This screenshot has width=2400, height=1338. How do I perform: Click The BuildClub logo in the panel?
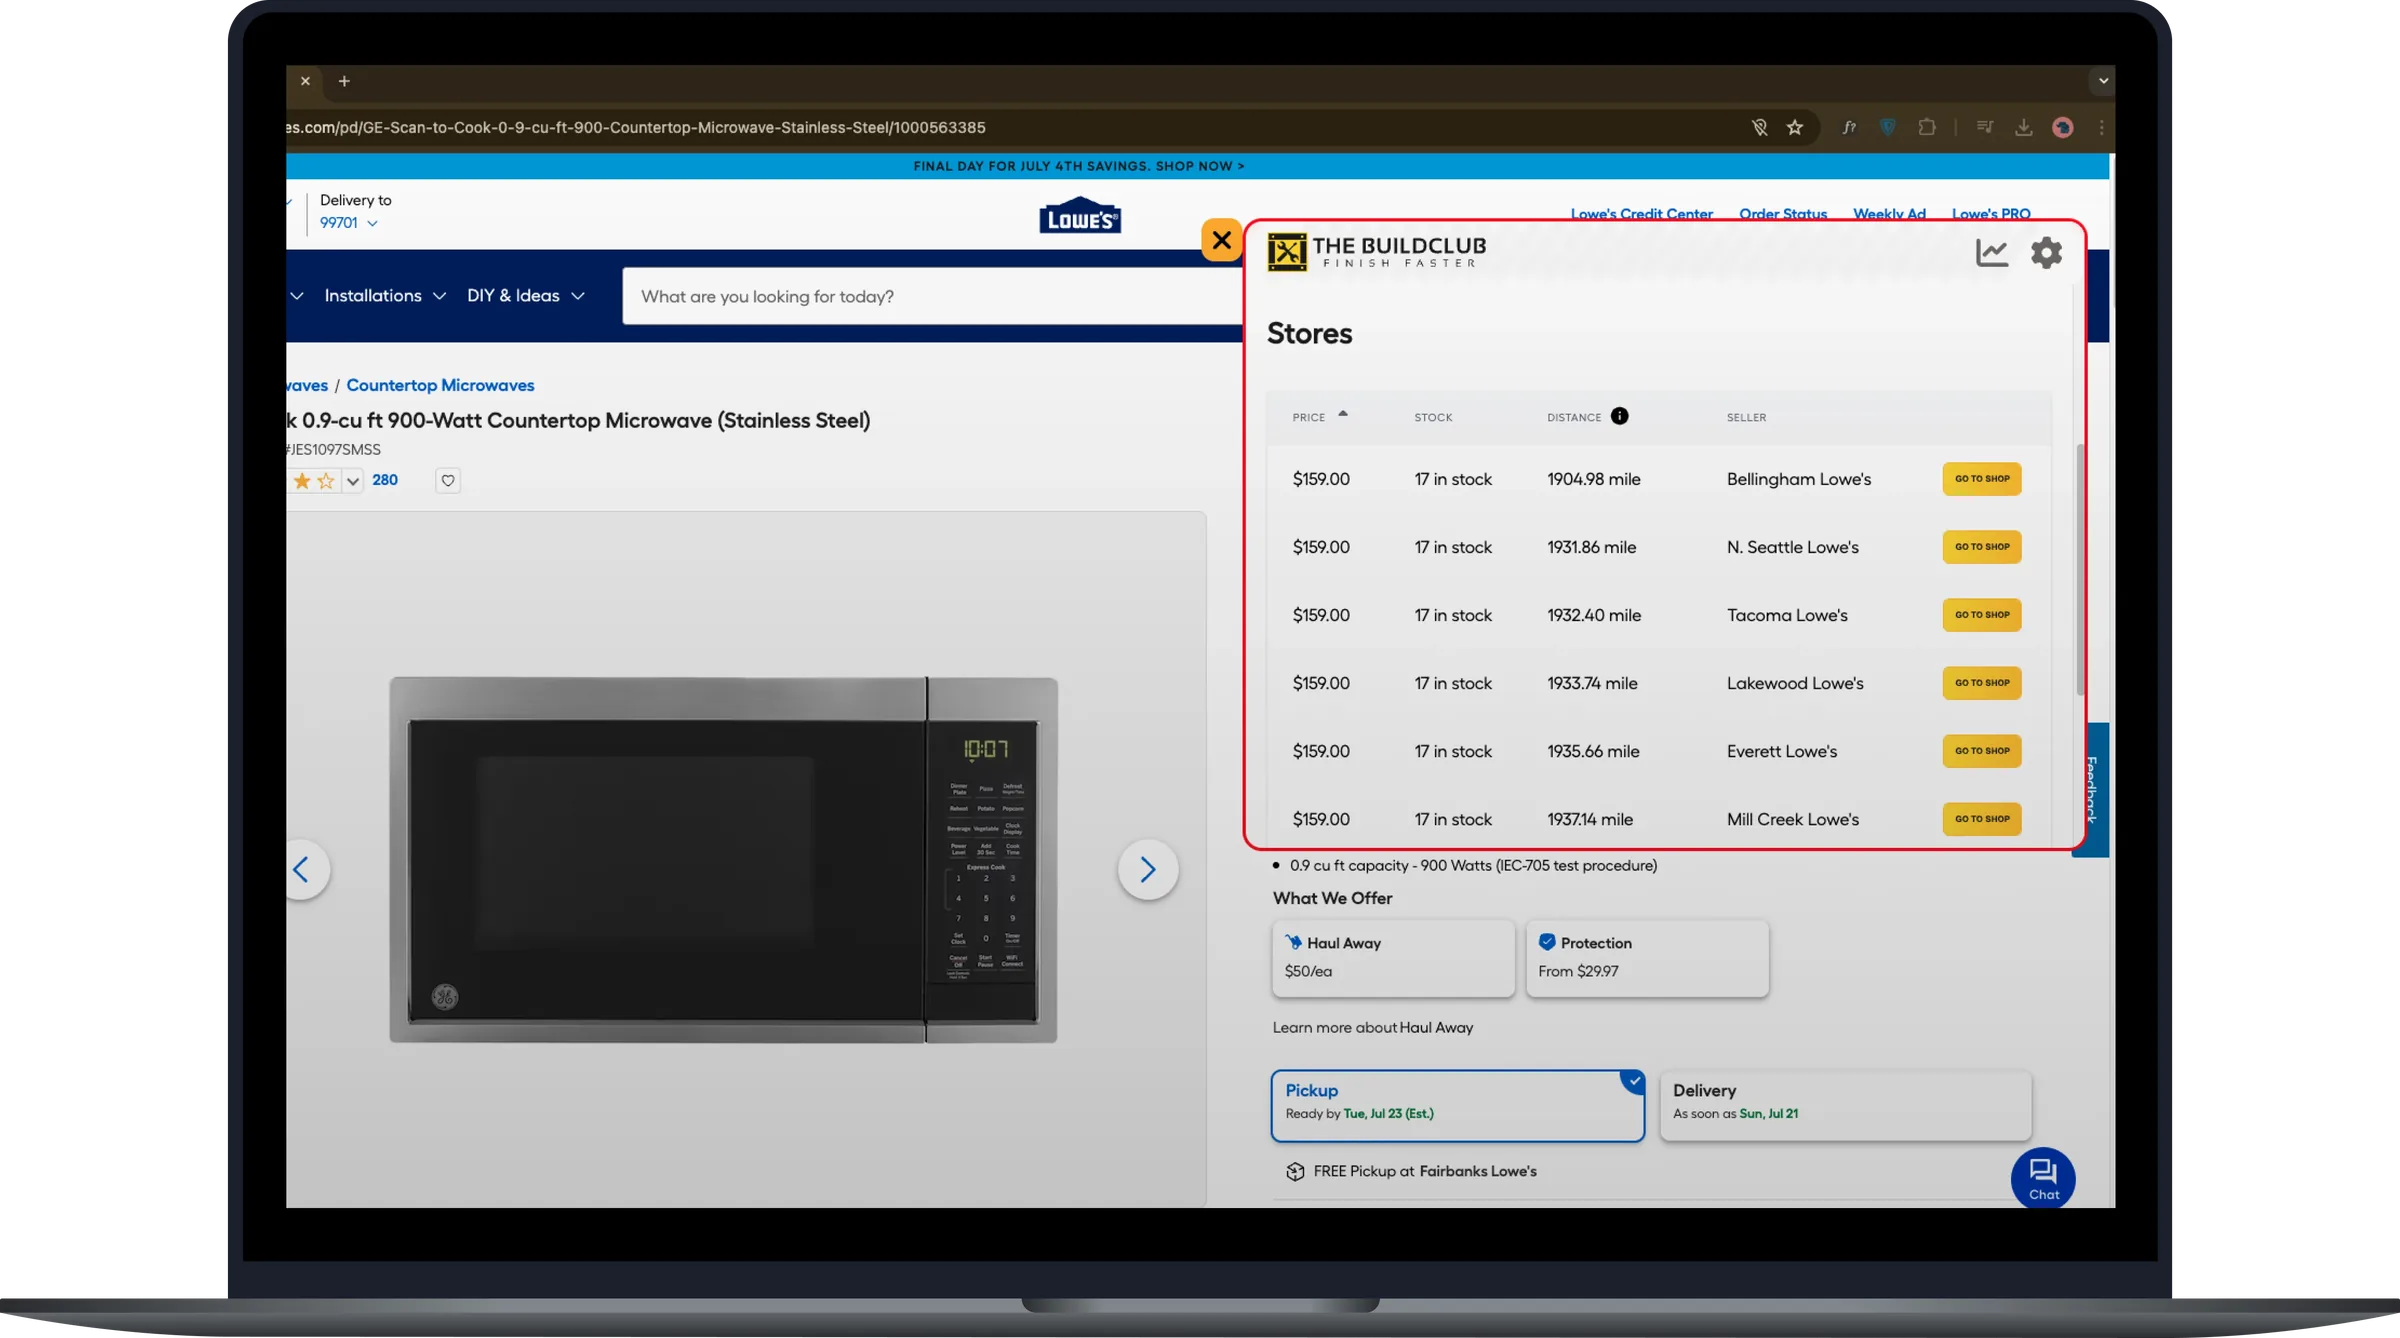(1376, 252)
